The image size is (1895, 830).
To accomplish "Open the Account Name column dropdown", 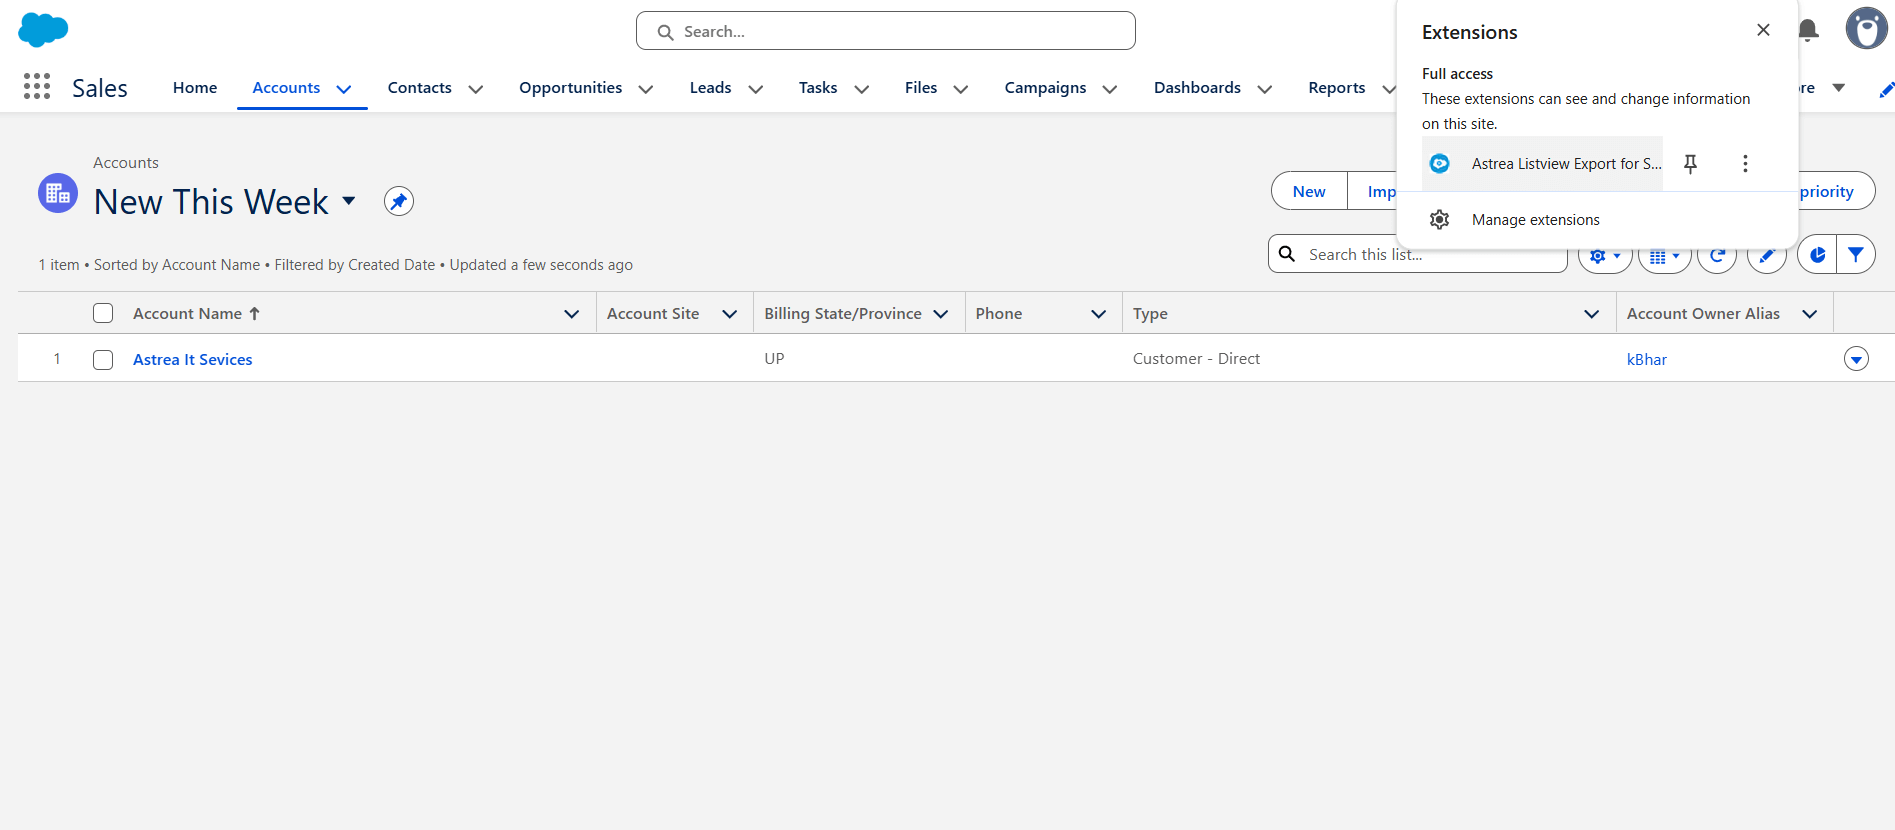I will click(571, 314).
